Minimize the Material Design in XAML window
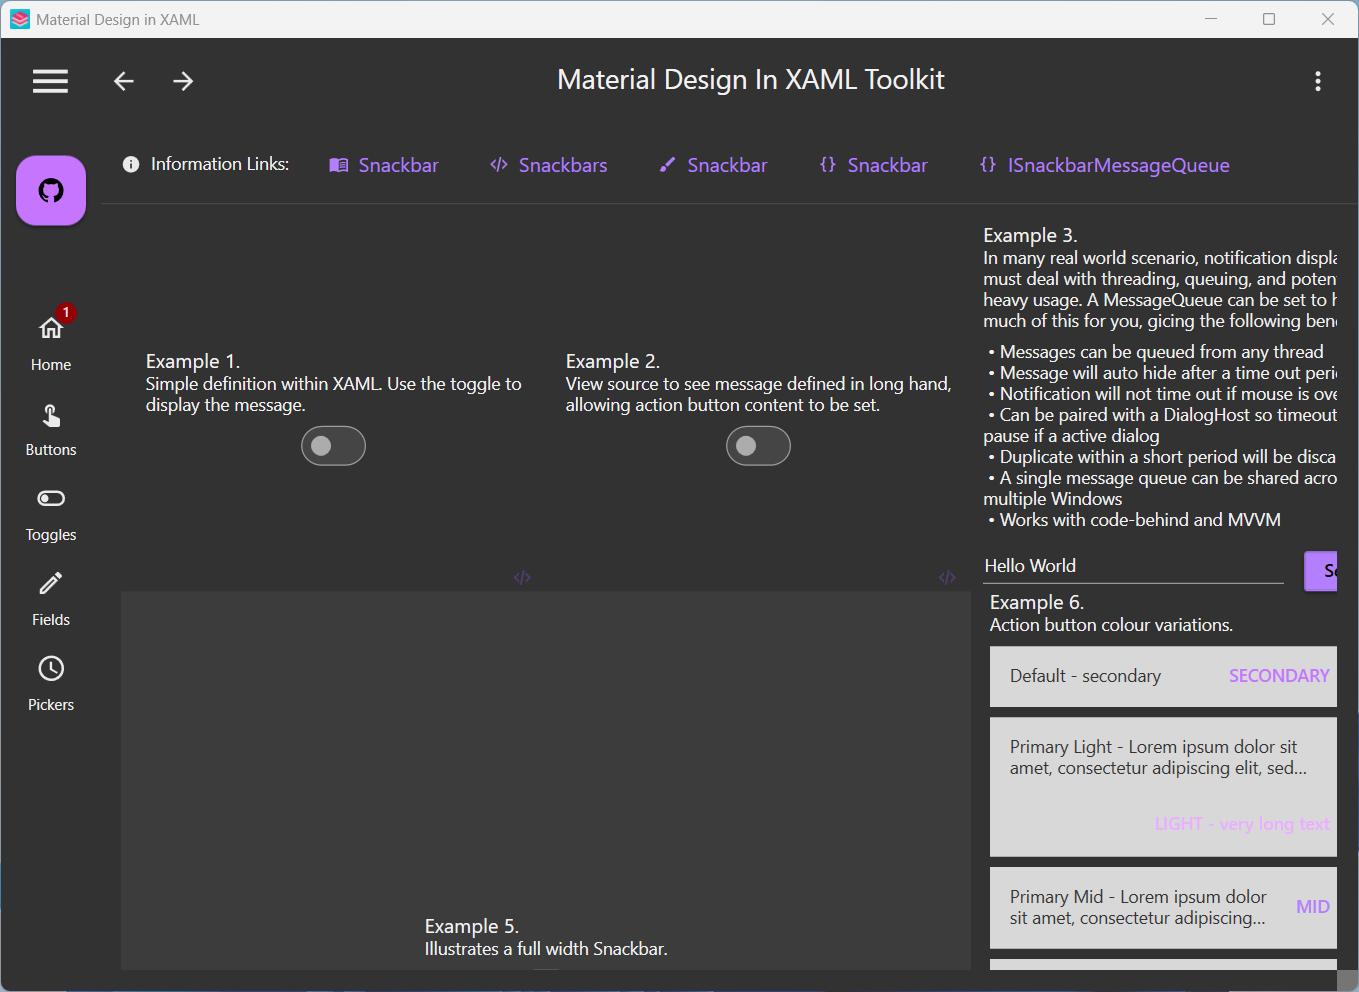The width and height of the screenshot is (1359, 992). coord(1211,19)
